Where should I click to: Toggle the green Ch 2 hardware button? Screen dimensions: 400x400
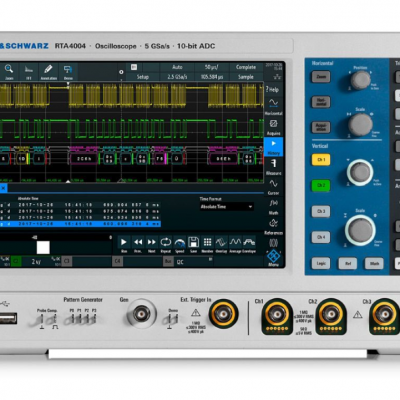(321, 185)
